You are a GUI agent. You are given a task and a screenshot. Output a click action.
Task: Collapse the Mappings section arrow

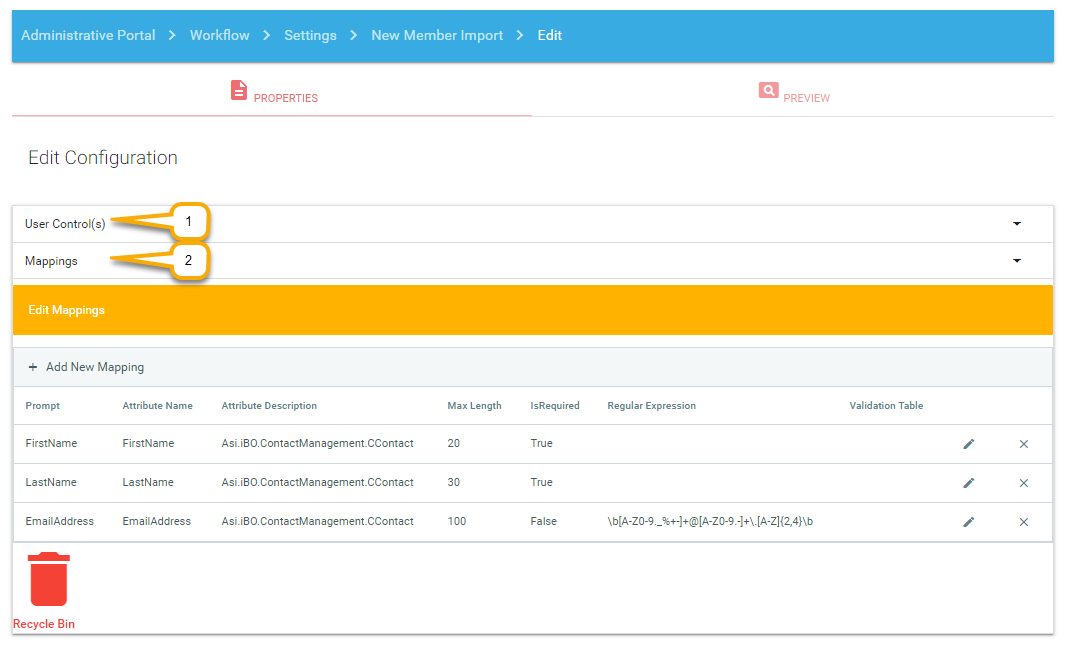(1017, 261)
